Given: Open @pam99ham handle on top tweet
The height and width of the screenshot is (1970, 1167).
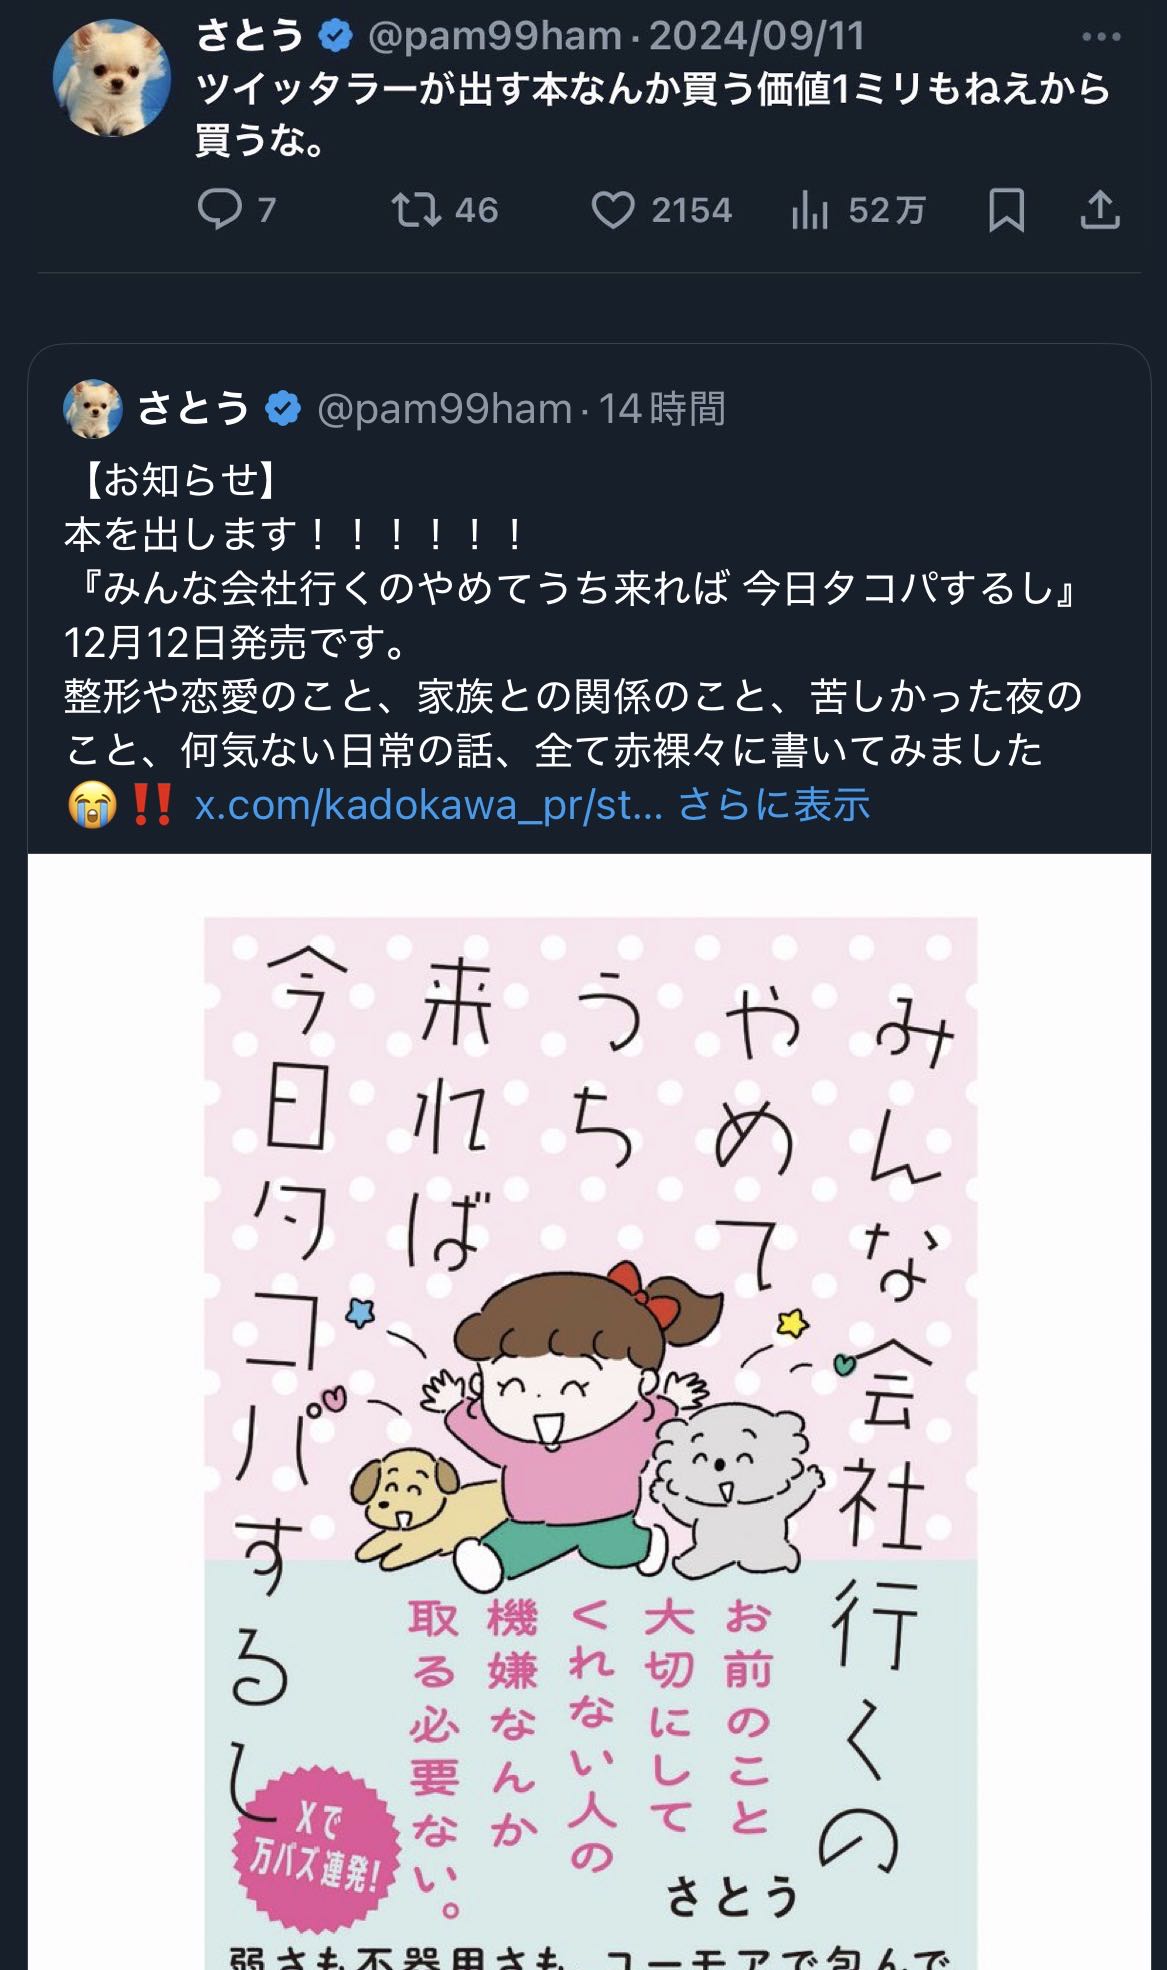Looking at the screenshot, I should pyautogui.click(x=495, y=37).
